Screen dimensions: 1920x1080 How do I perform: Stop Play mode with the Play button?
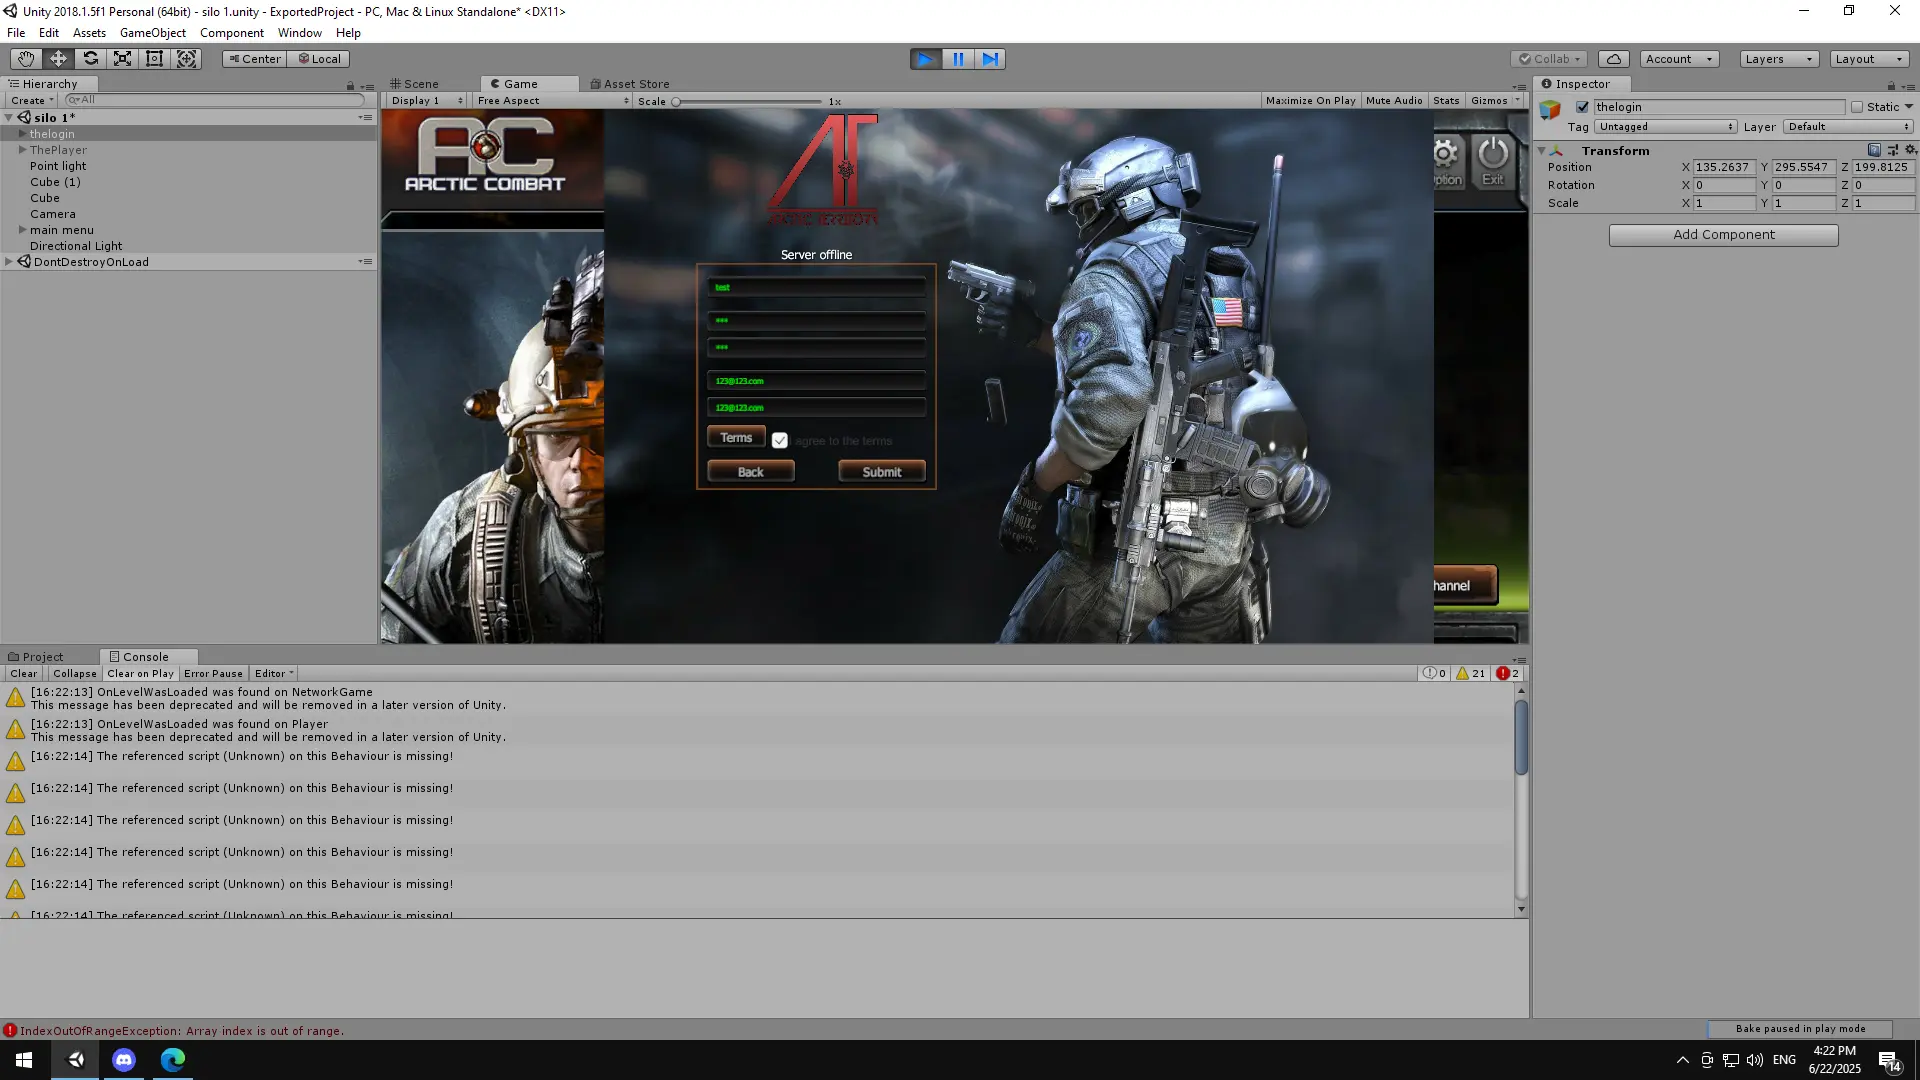926,59
